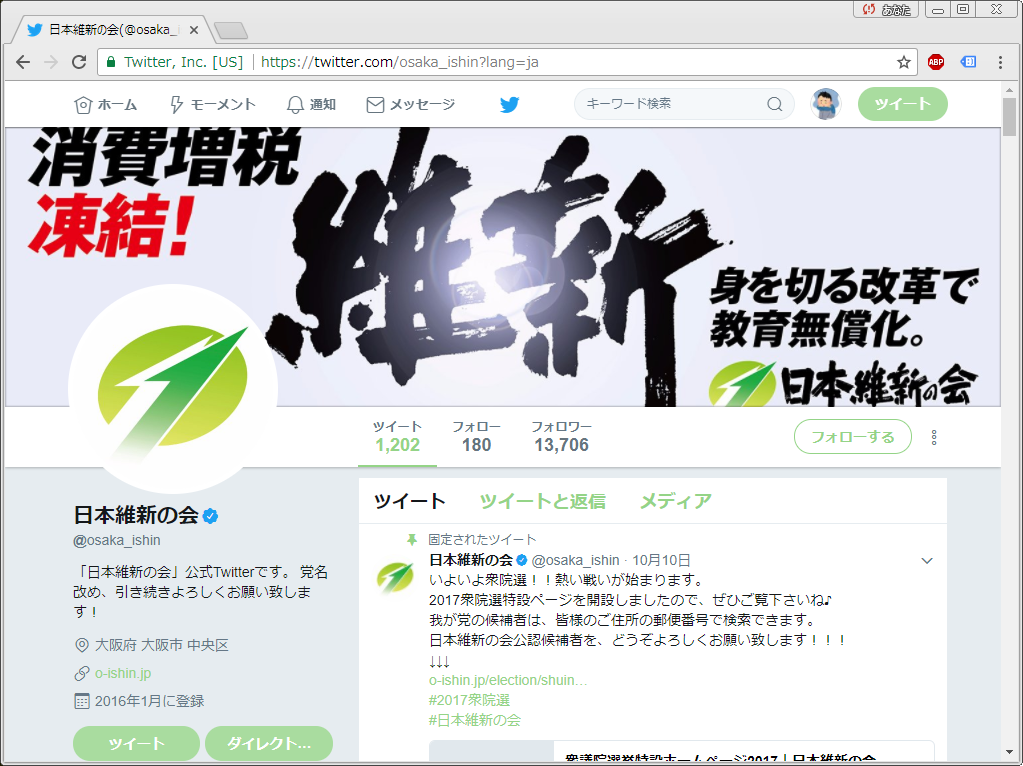Switch to the ツイートと返信 tab

543,501
